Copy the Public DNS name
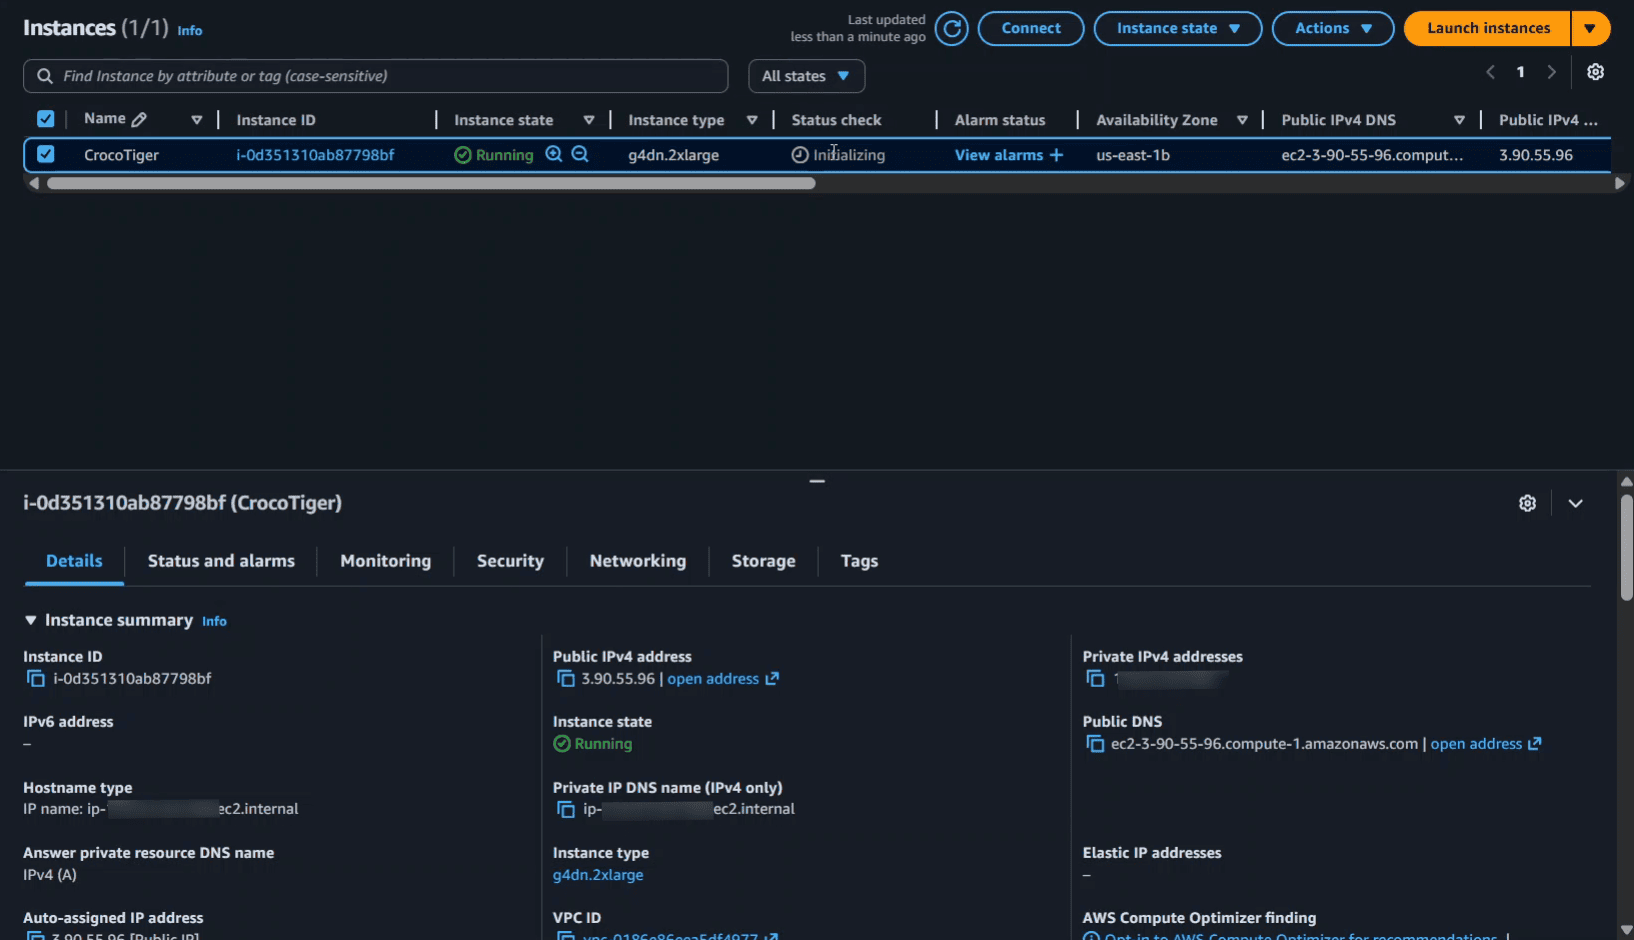The image size is (1634, 940). click(x=1095, y=744)
